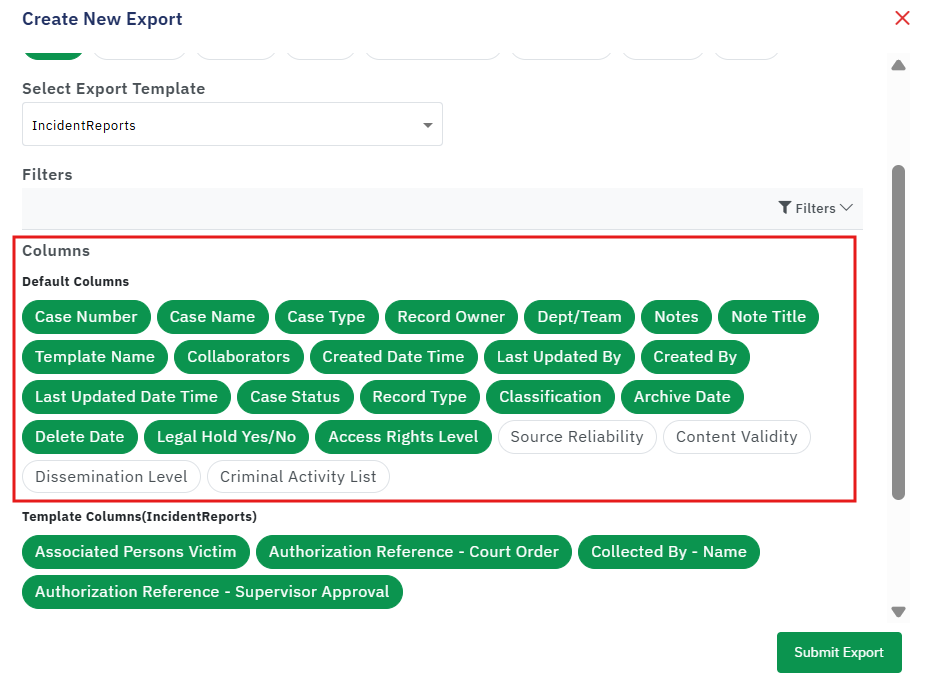Viewport: 926px width, 688px height.
Task: Toggle the Created By column chip
Action: [x=695, y=357]
